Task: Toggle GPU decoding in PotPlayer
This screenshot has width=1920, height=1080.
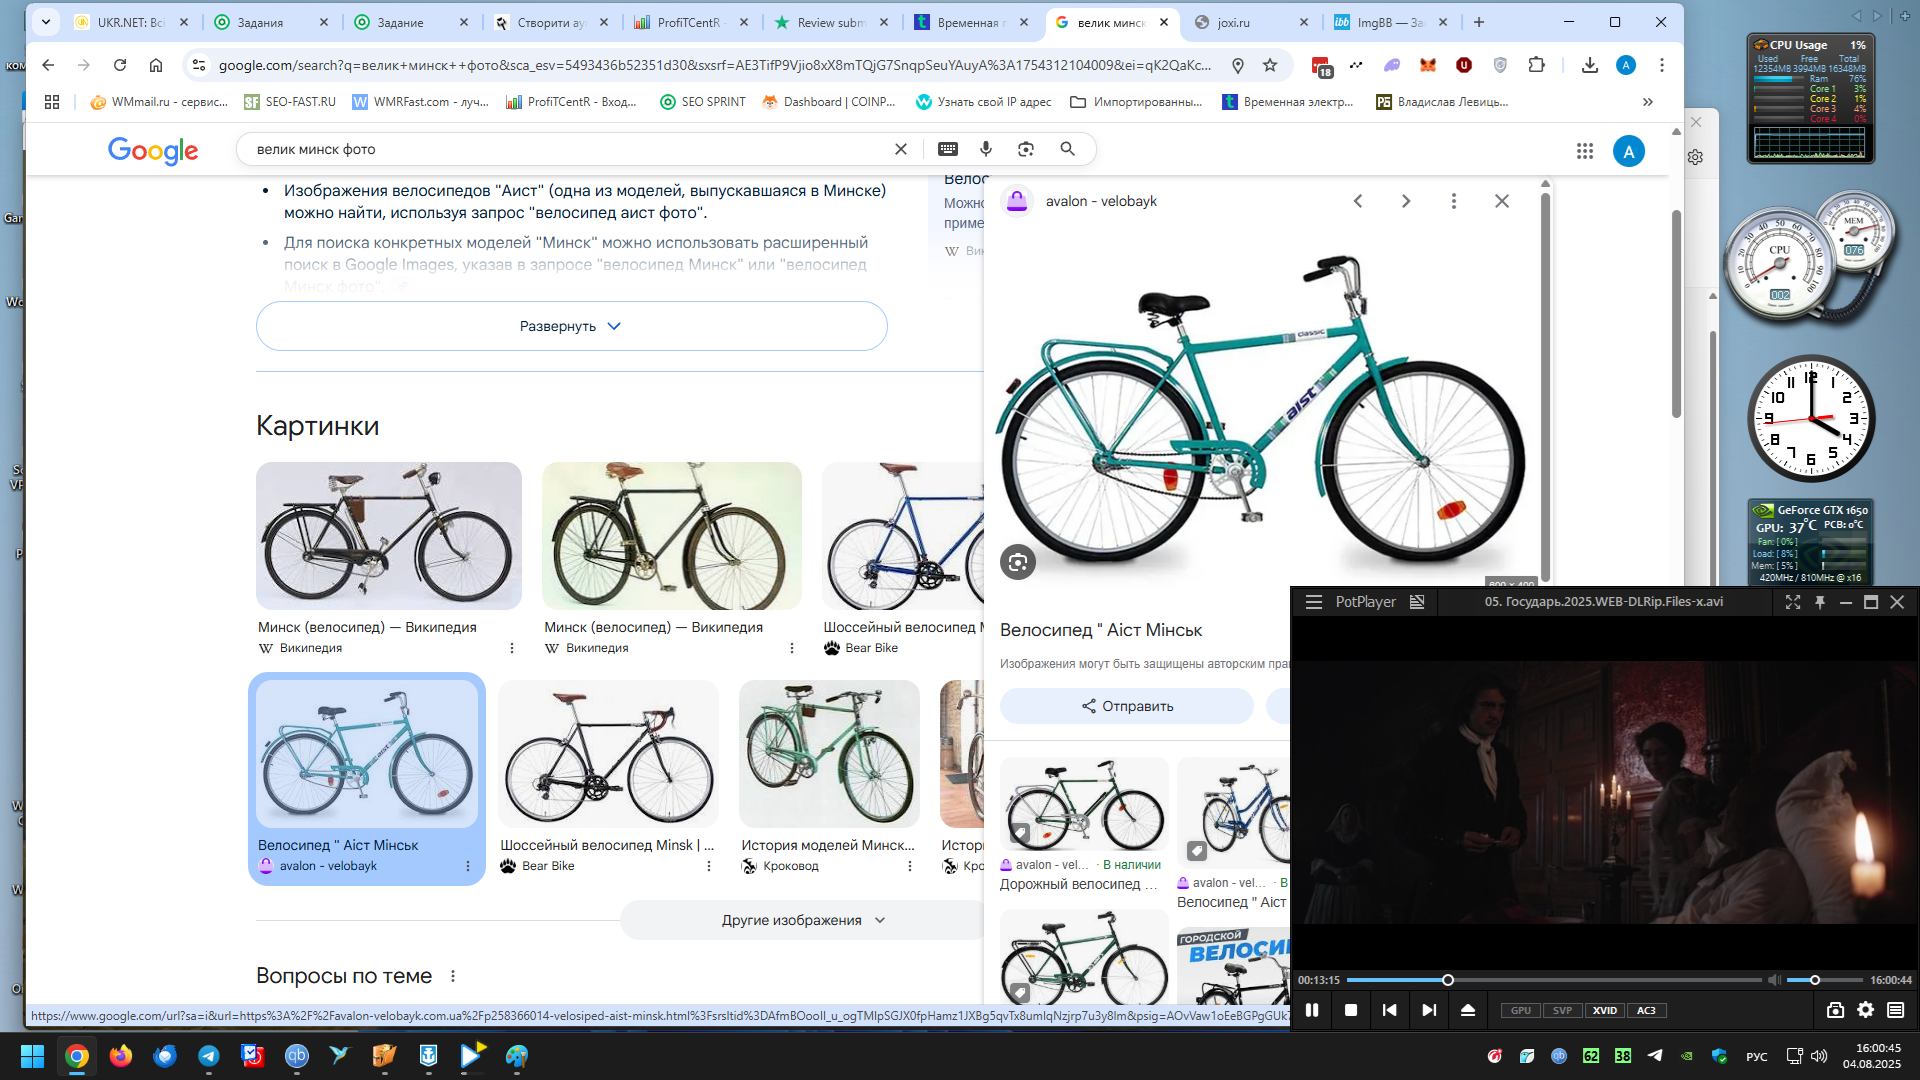Action: coord(1521,1010)
